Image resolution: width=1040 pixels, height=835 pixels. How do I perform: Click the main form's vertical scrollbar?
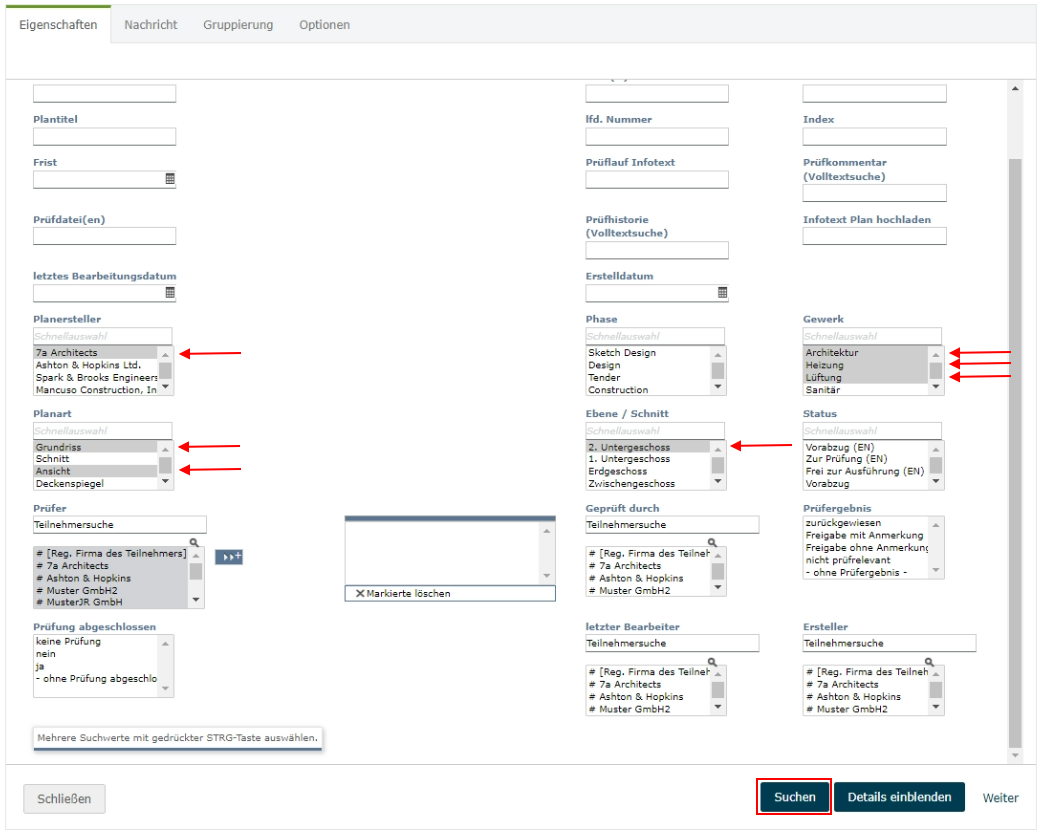(1015, 450)
